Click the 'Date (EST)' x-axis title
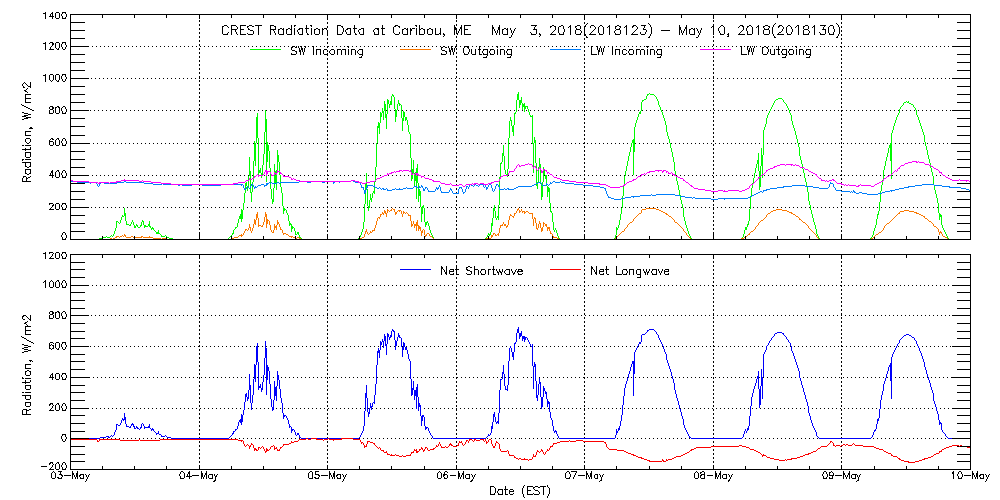Viewport: 1000px width, 500px height. pyautogui.click(x=521, y=491)
